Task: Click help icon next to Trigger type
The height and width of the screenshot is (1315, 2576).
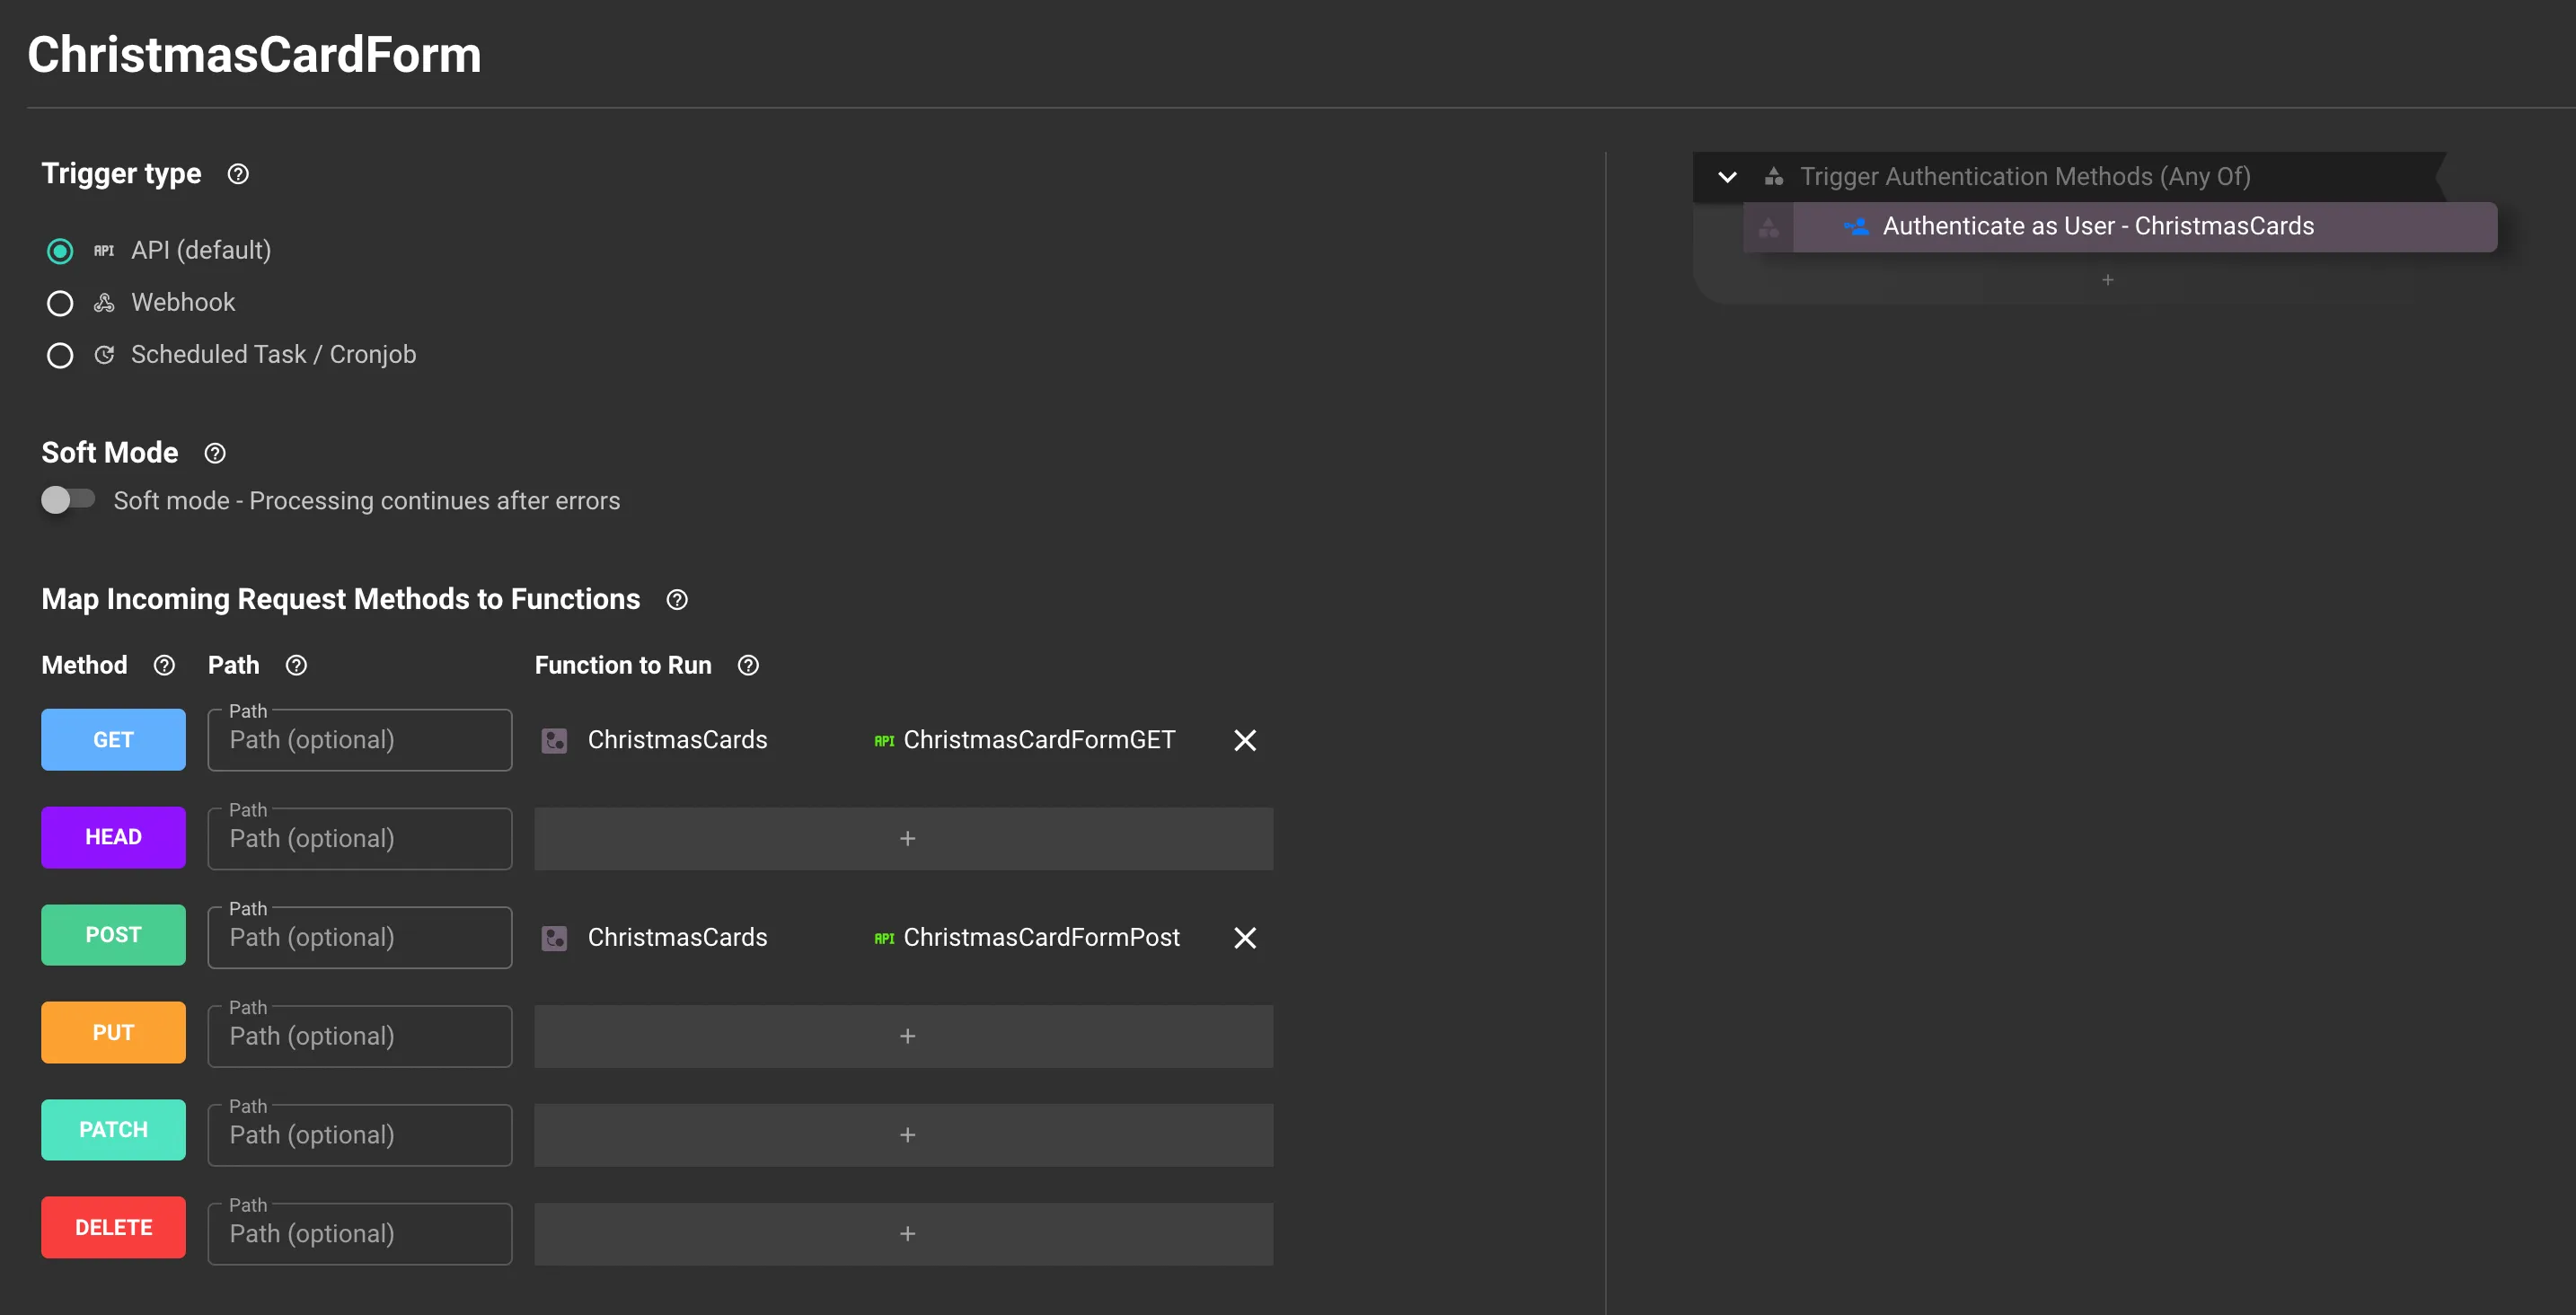Action: pos(238,174)
